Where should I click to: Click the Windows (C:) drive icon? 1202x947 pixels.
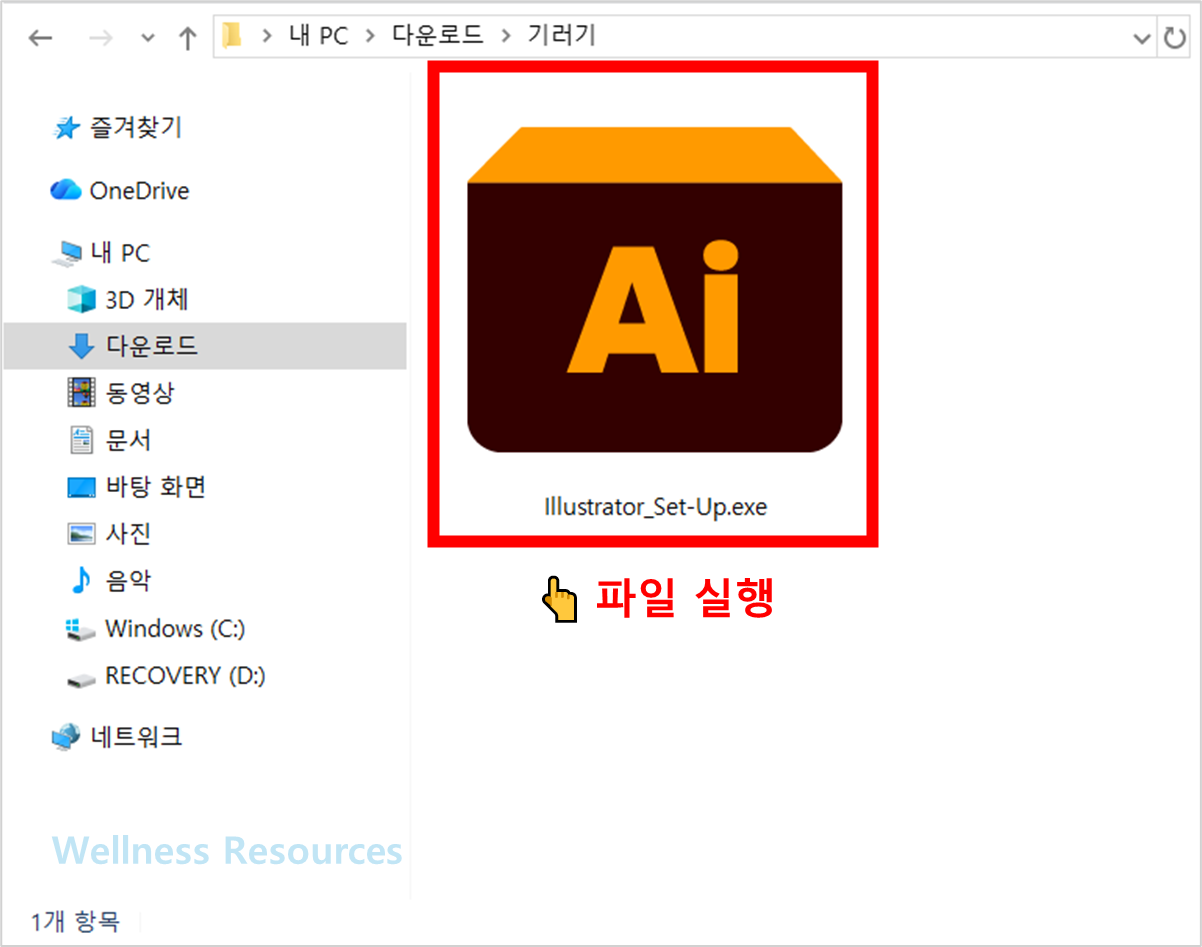click(x=80, y=629)
